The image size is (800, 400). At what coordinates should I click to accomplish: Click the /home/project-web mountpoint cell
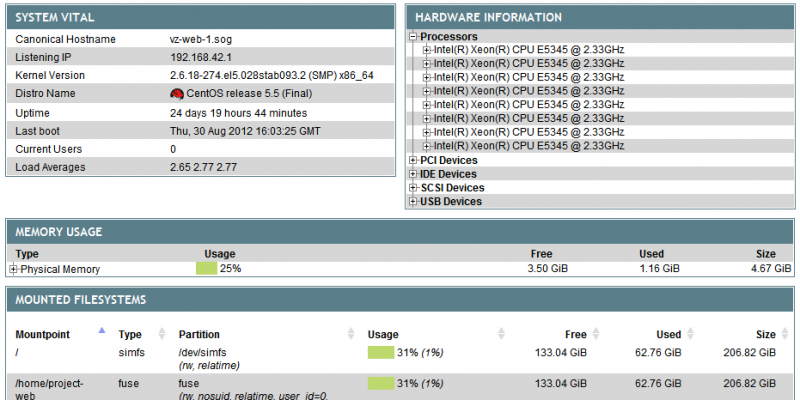click(x=49, y=389)
